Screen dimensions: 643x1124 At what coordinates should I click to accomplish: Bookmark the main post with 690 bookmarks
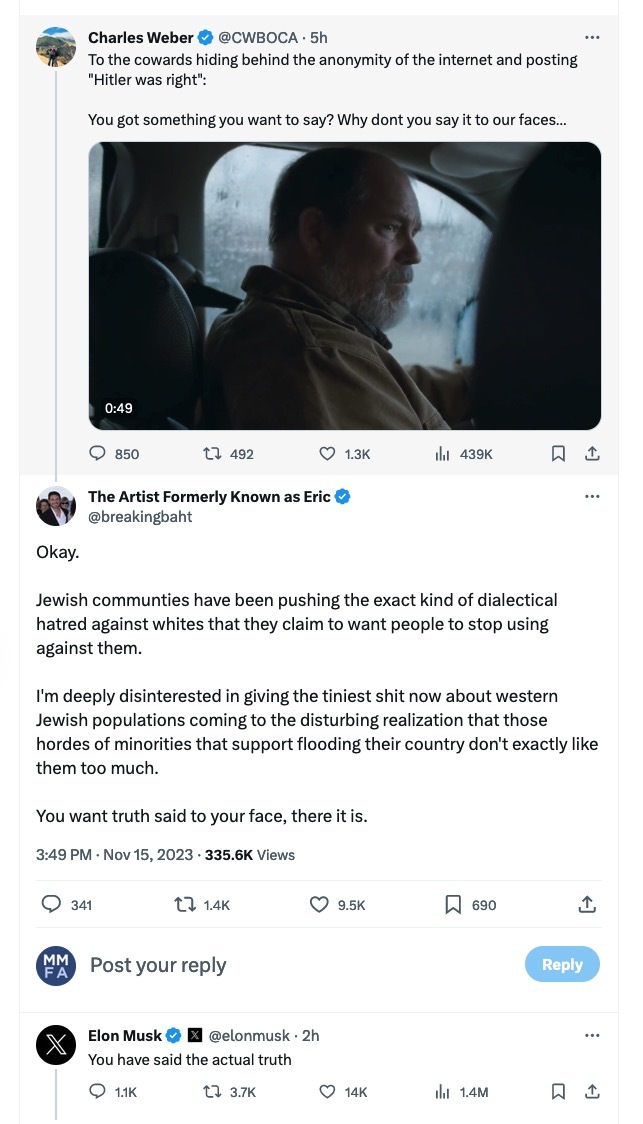click(453, 904)
